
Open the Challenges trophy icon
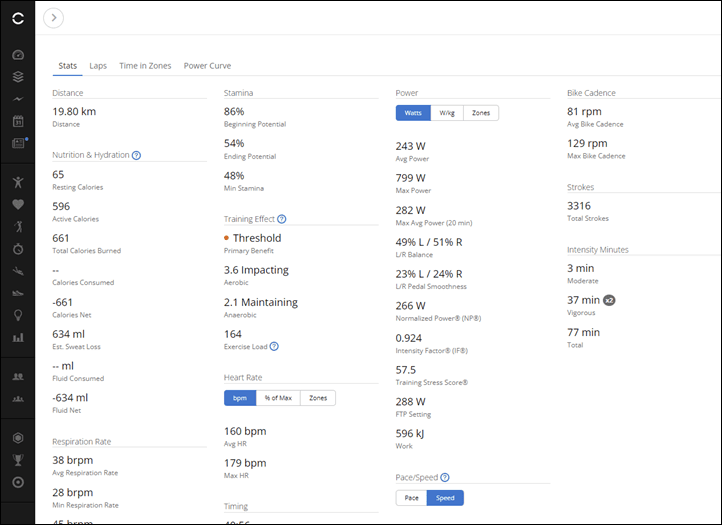[x=18, y=460]
